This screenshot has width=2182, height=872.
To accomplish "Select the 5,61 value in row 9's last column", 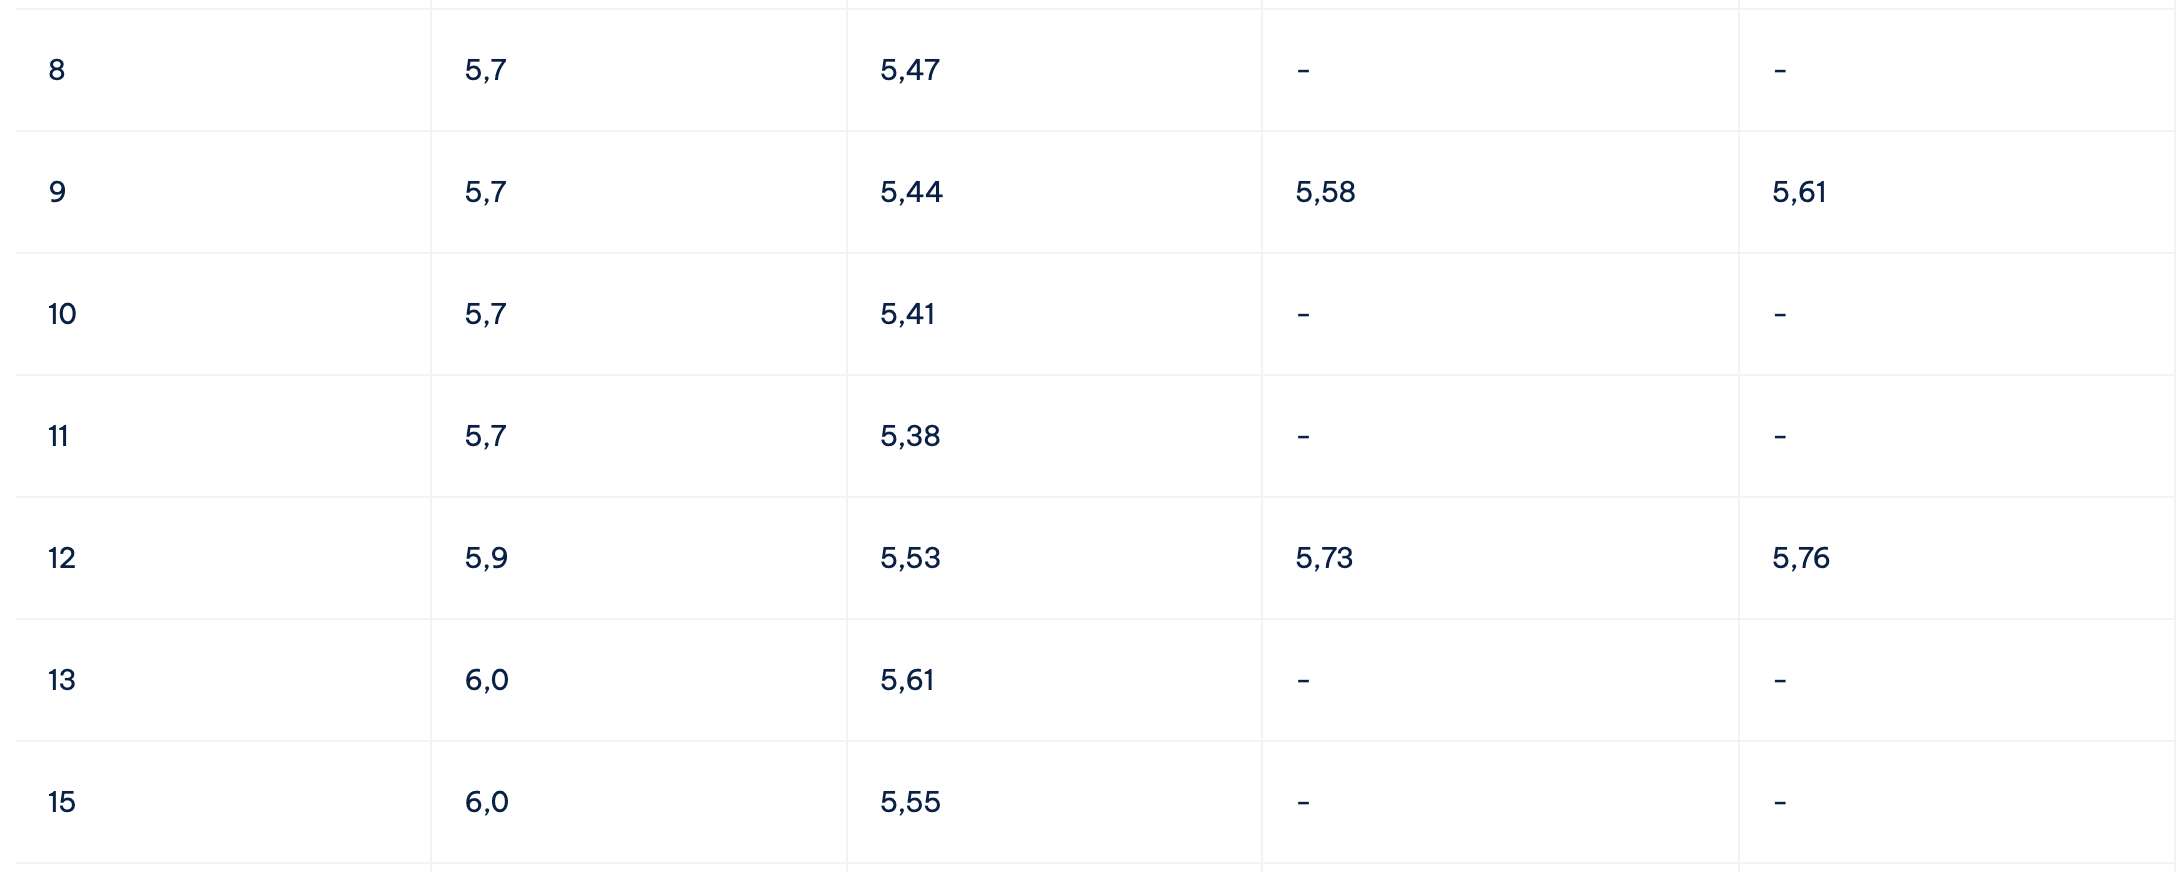I will point(1798,192).
